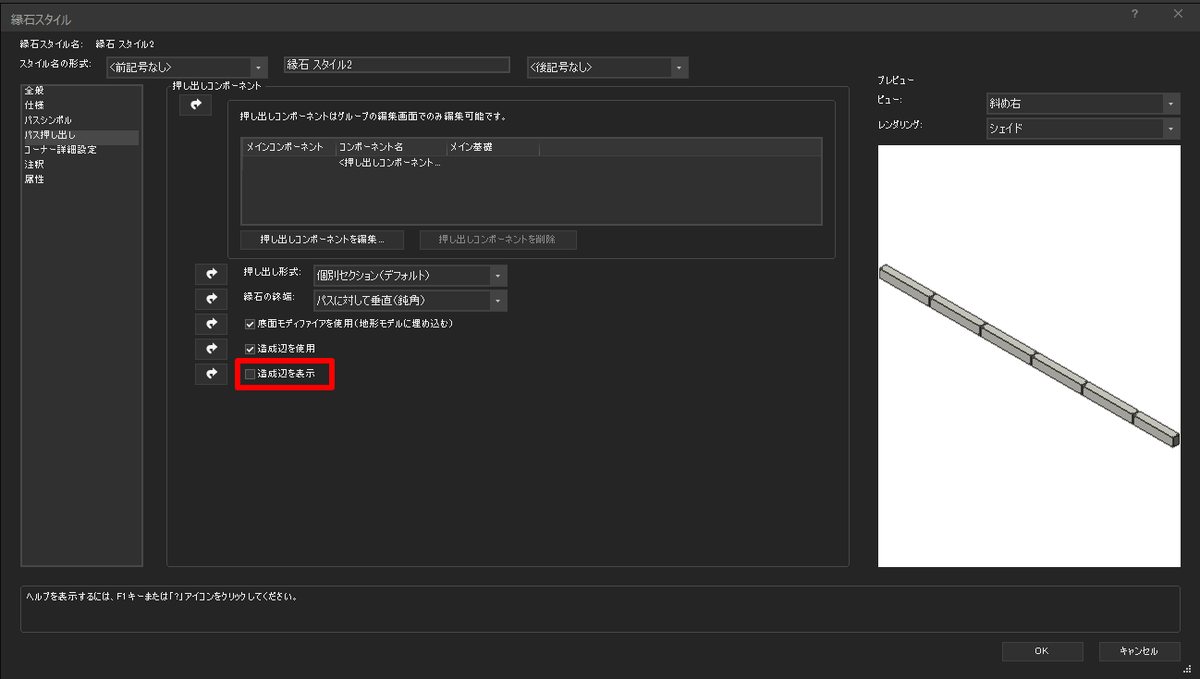The image size is (1200, 679).
Task: Open the ビュー dropdown showing 斜め右
Action: pyautogui.click(x=1171, y=102)
